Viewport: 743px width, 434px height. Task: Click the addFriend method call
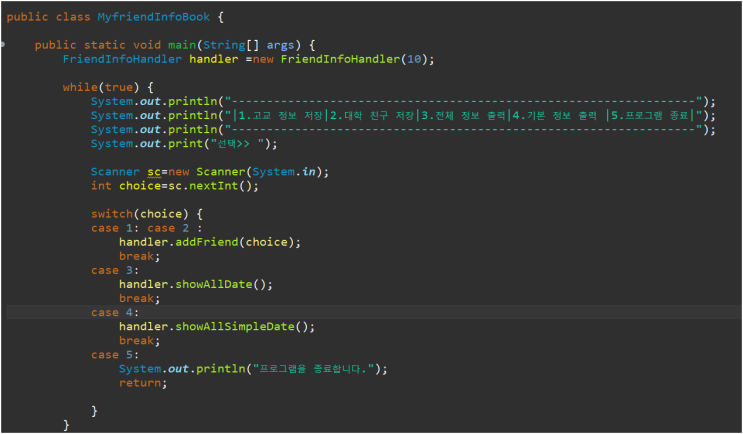click(207, 242)
